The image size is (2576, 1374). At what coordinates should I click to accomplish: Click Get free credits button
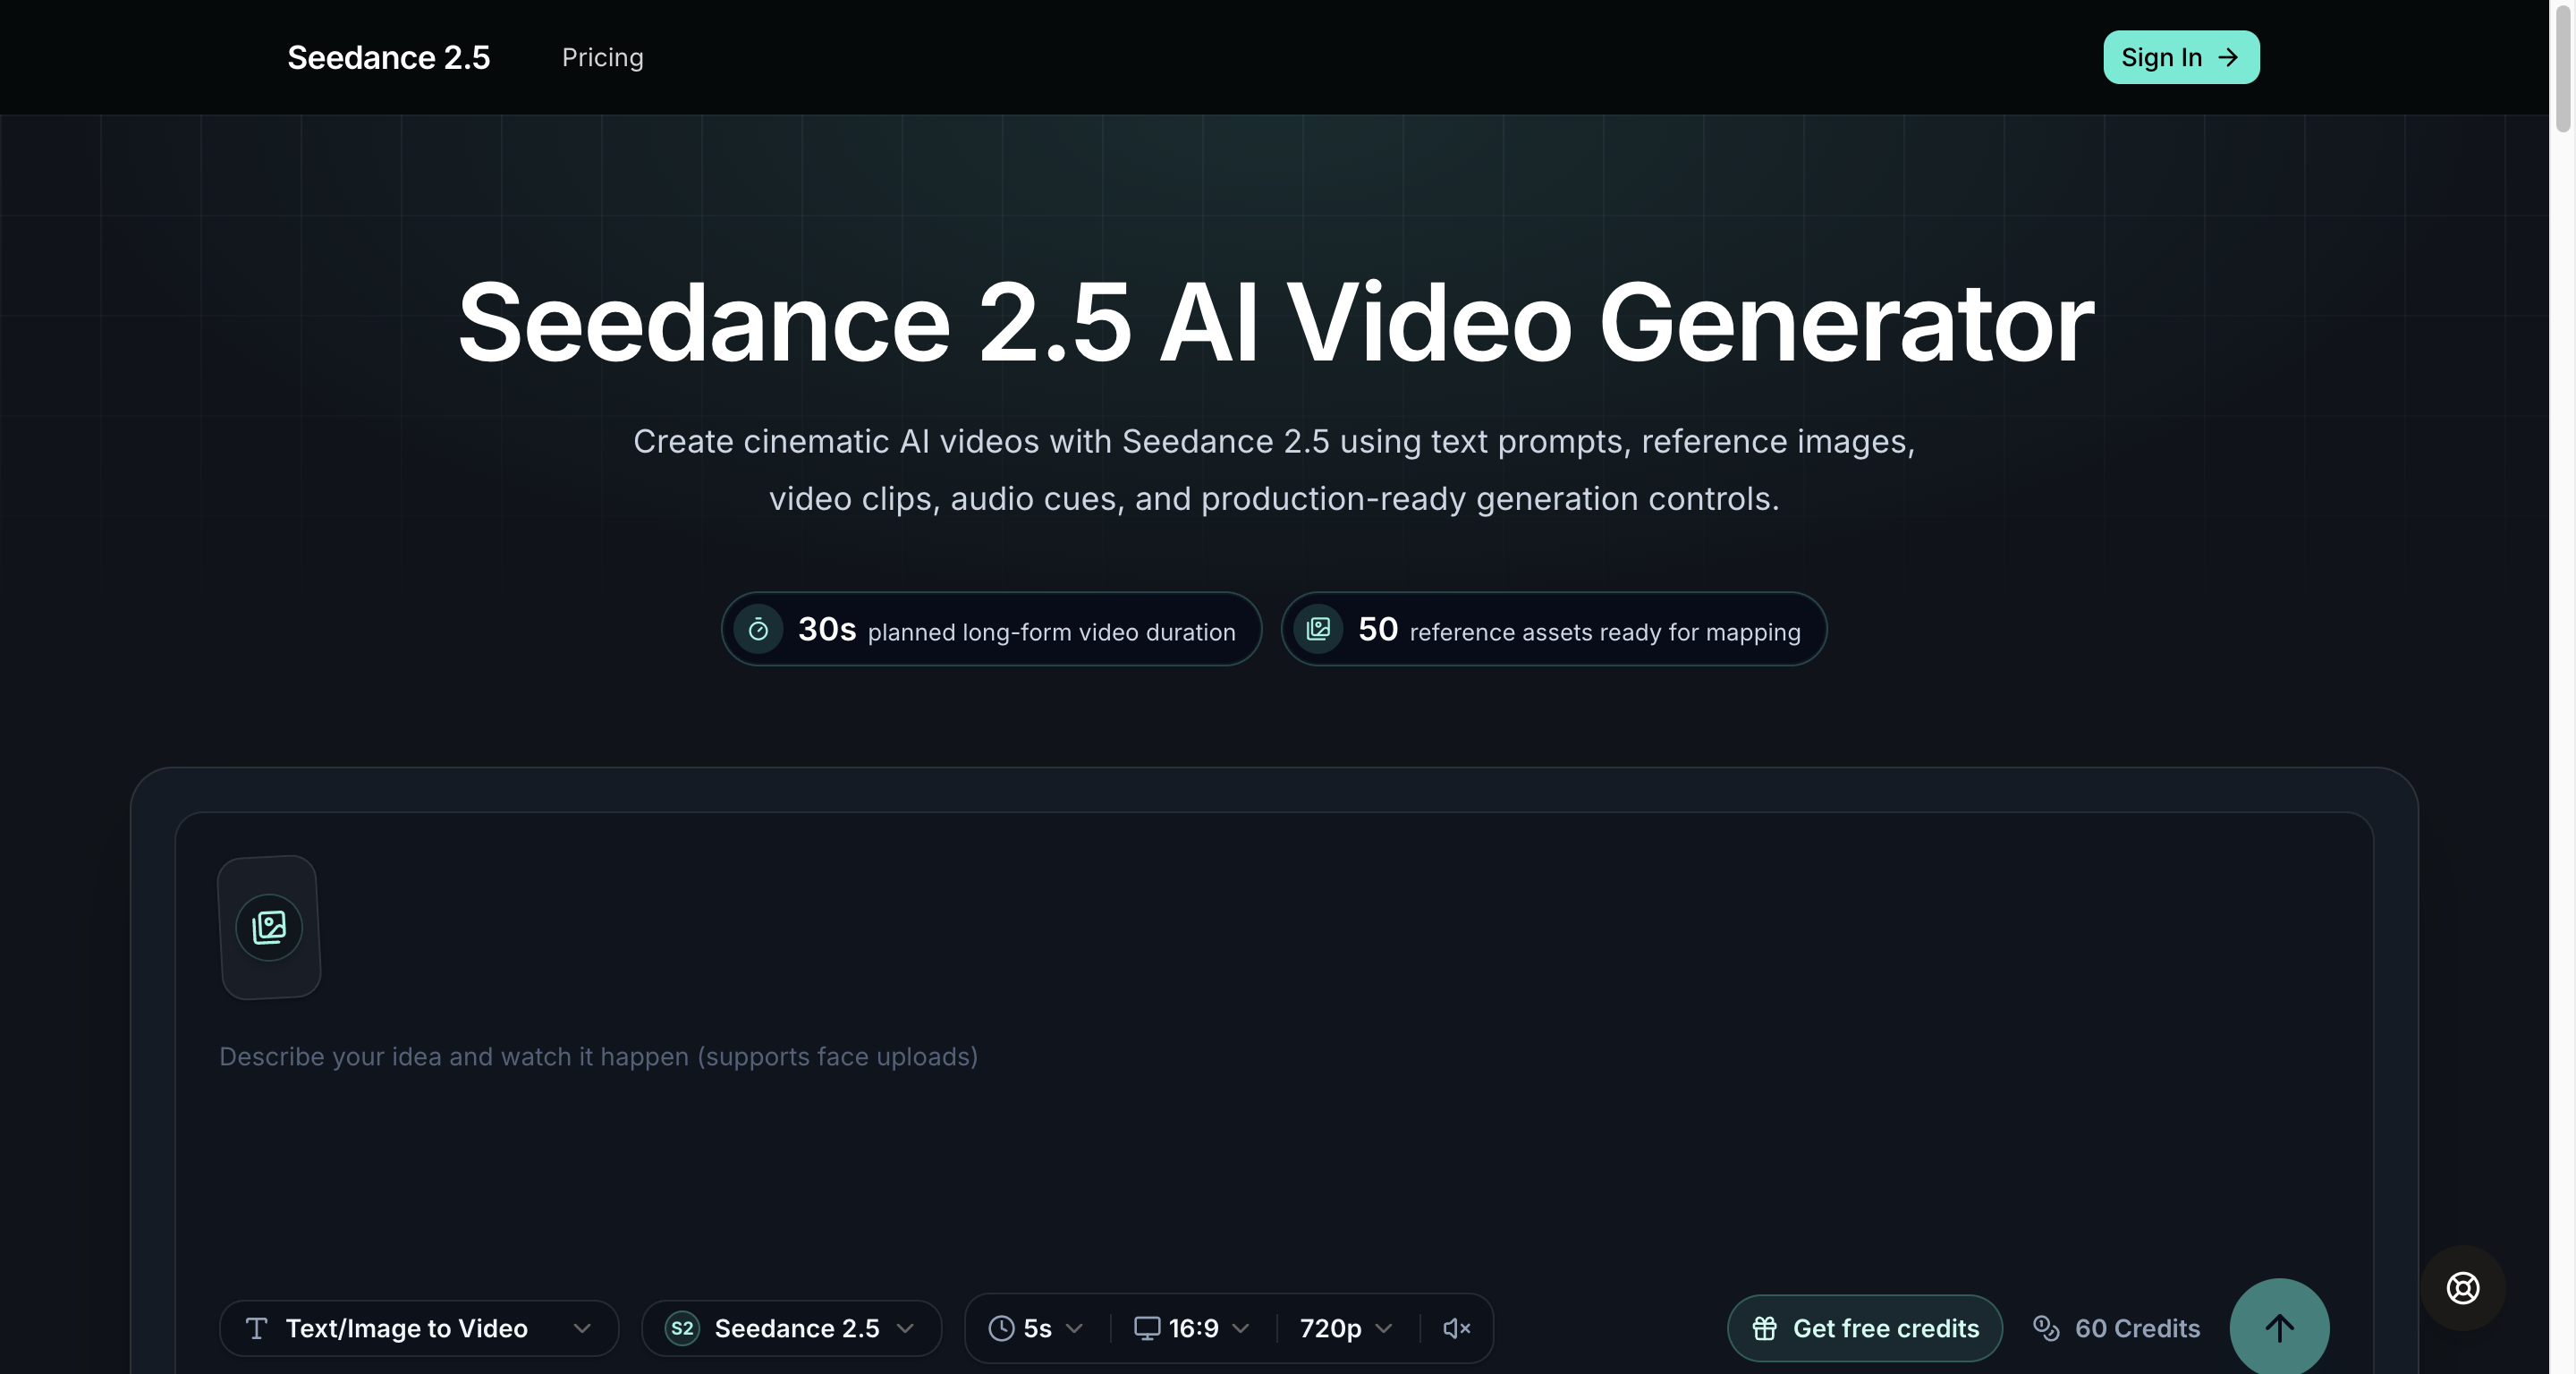(x=1864, y=1328)
